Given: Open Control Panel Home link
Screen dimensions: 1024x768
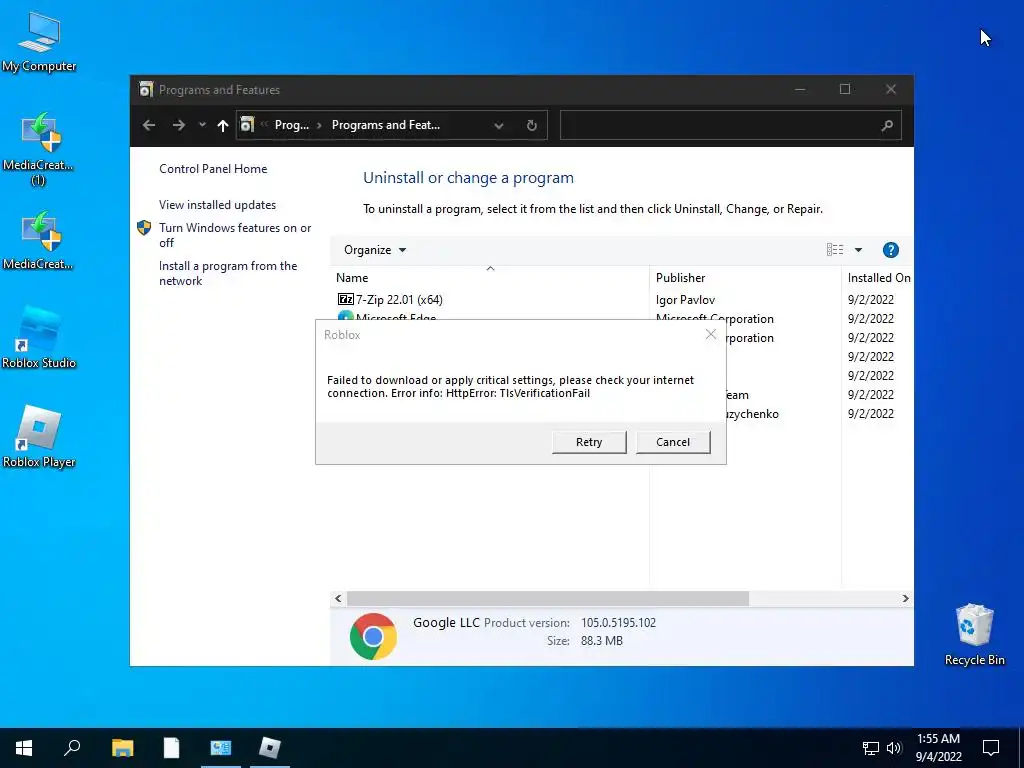Looking at the screenshot, I should (213, 168).
